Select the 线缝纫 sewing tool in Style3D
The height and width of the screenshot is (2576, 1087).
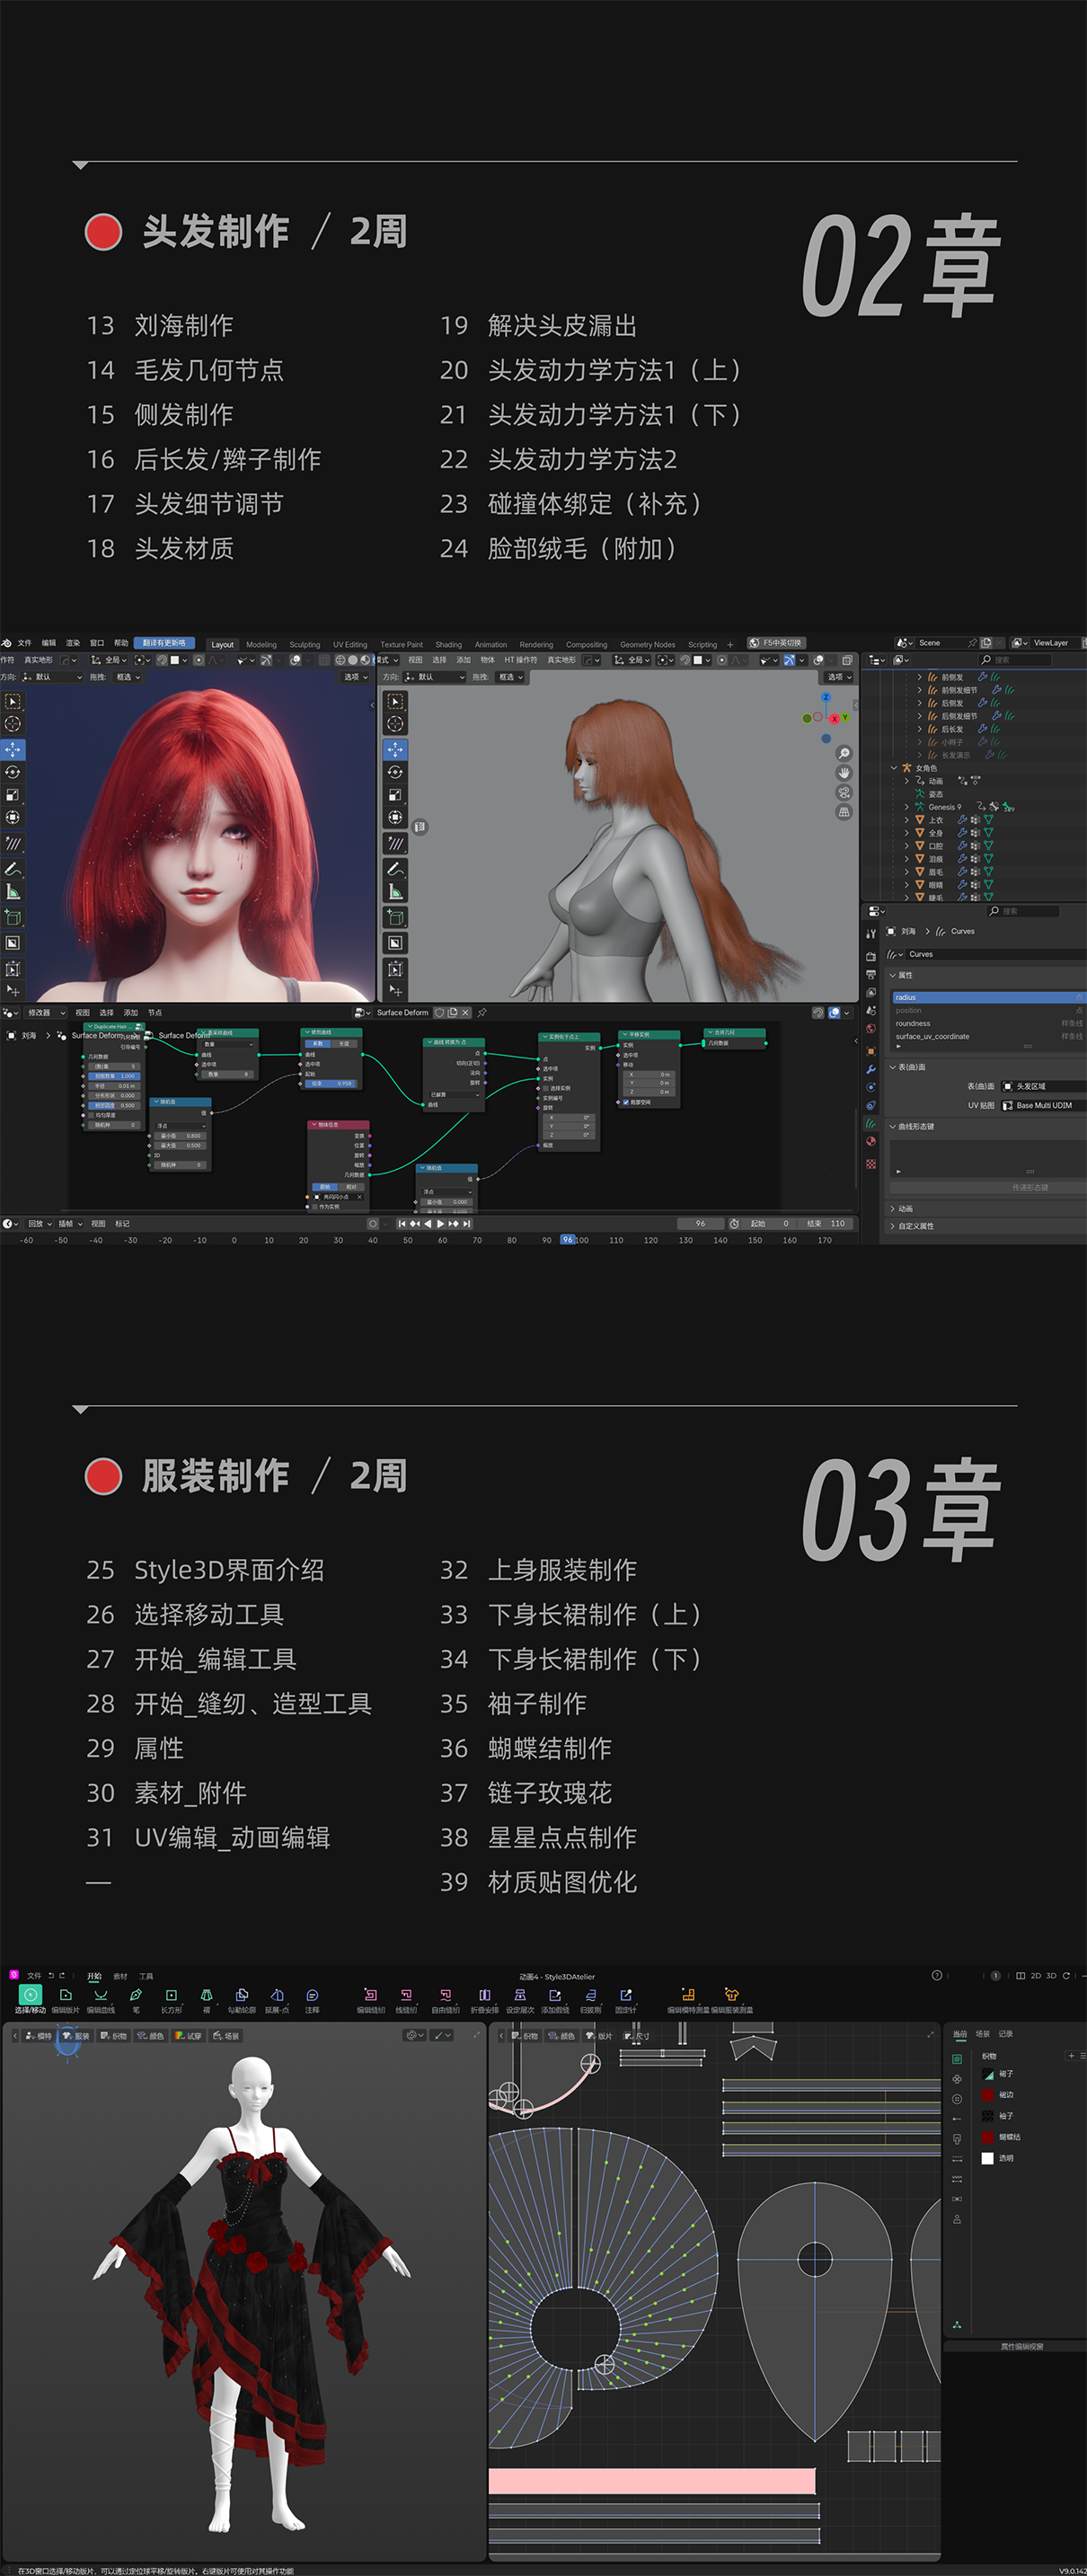pyautogui.click(x=406, y=2000)
